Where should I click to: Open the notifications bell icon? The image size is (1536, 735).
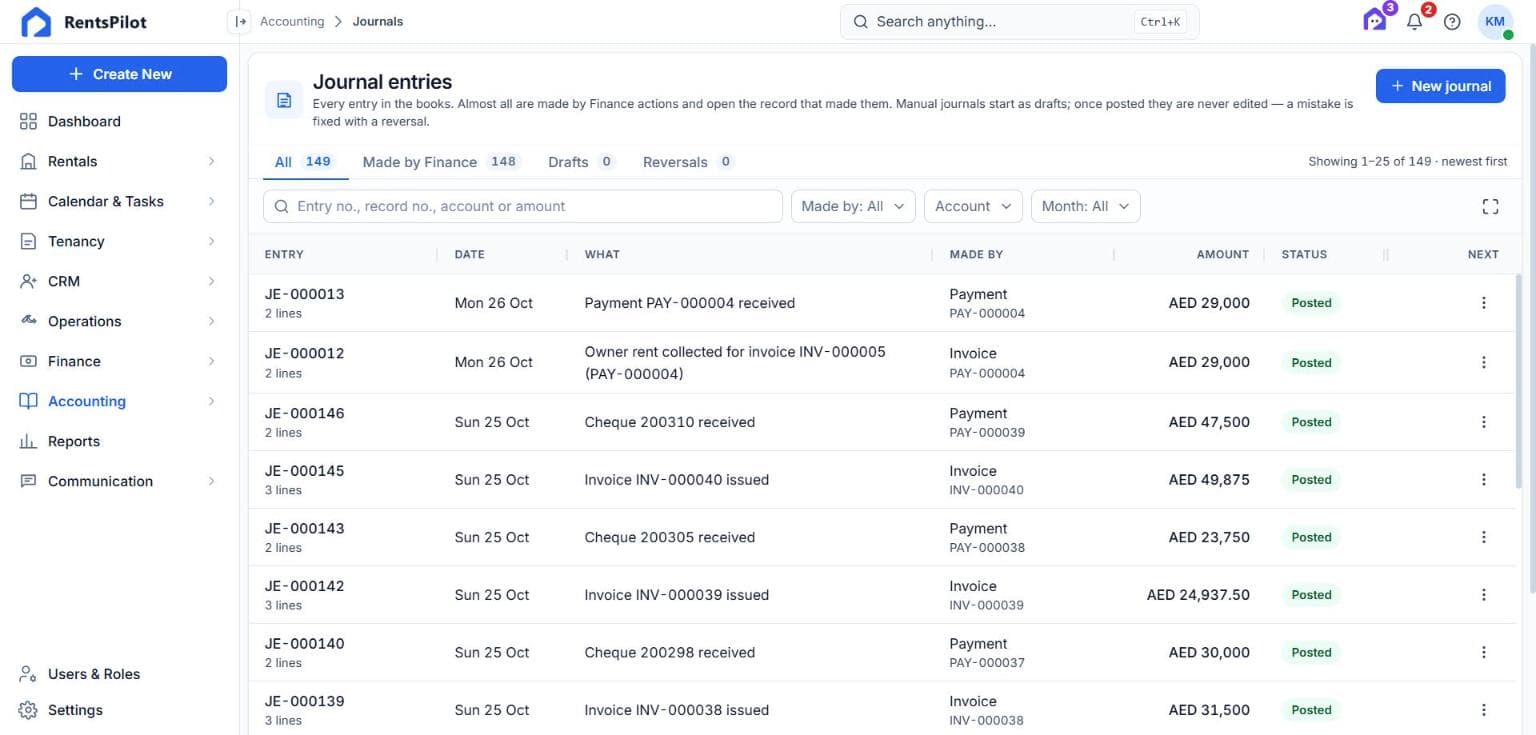(x=1414, y=21)
